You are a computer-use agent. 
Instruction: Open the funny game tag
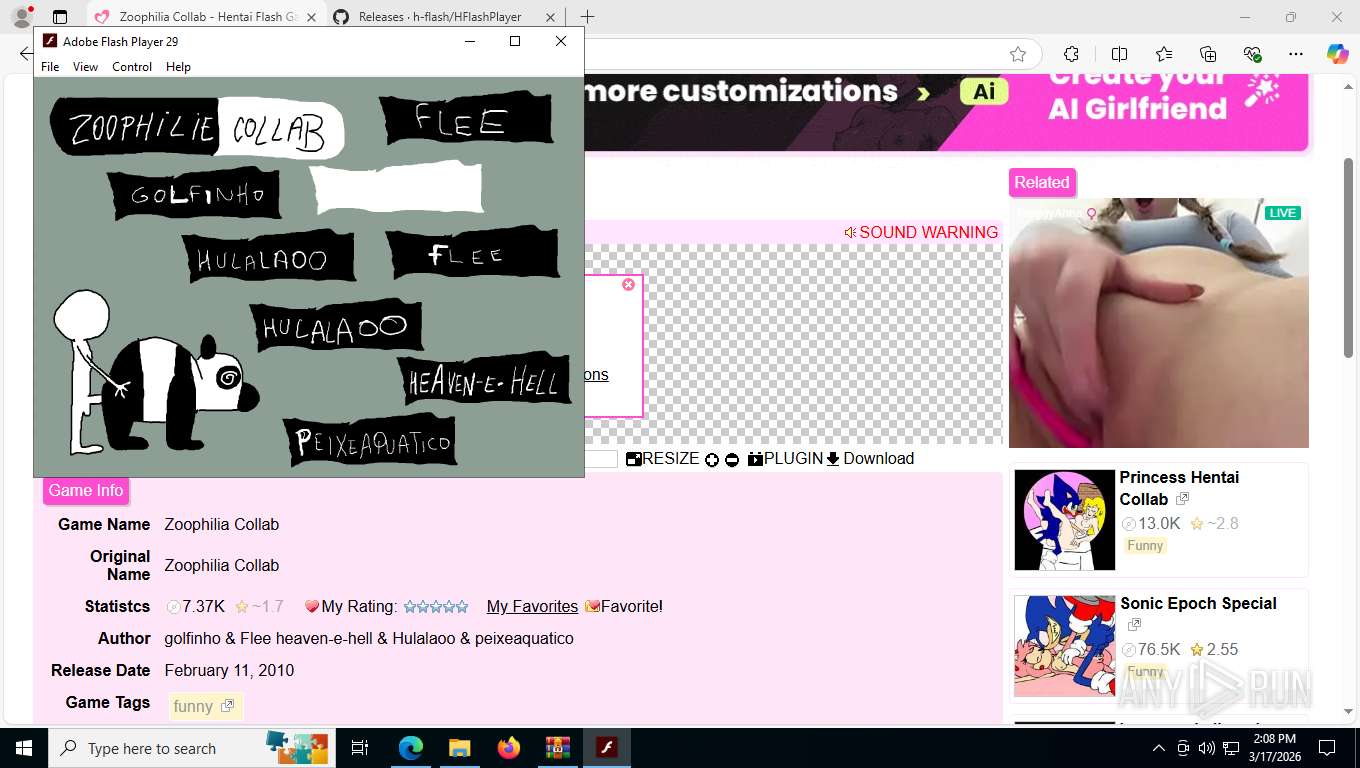click(204, 706)
